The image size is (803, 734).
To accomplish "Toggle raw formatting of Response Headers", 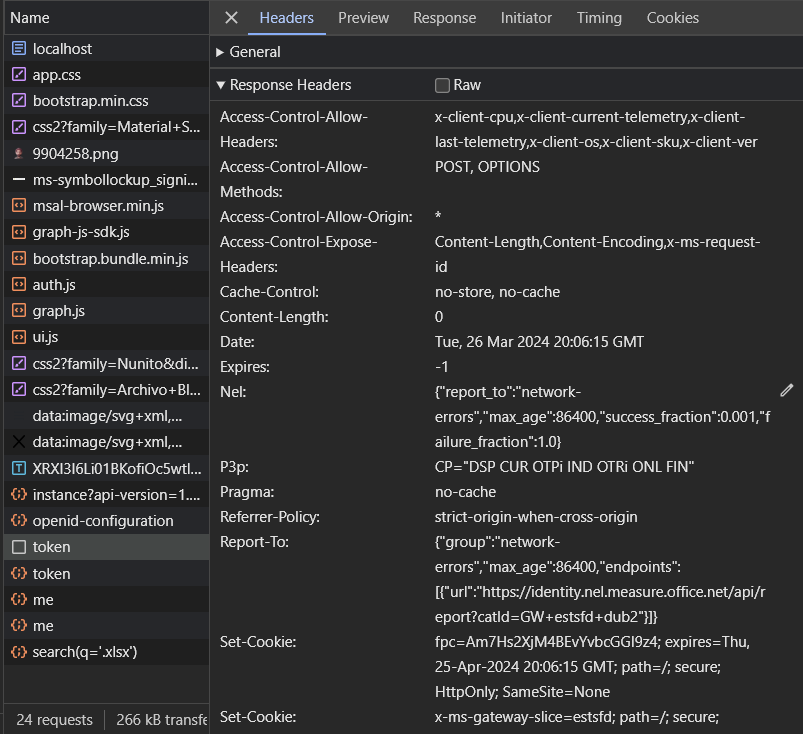I will click(x=441, y=85).
